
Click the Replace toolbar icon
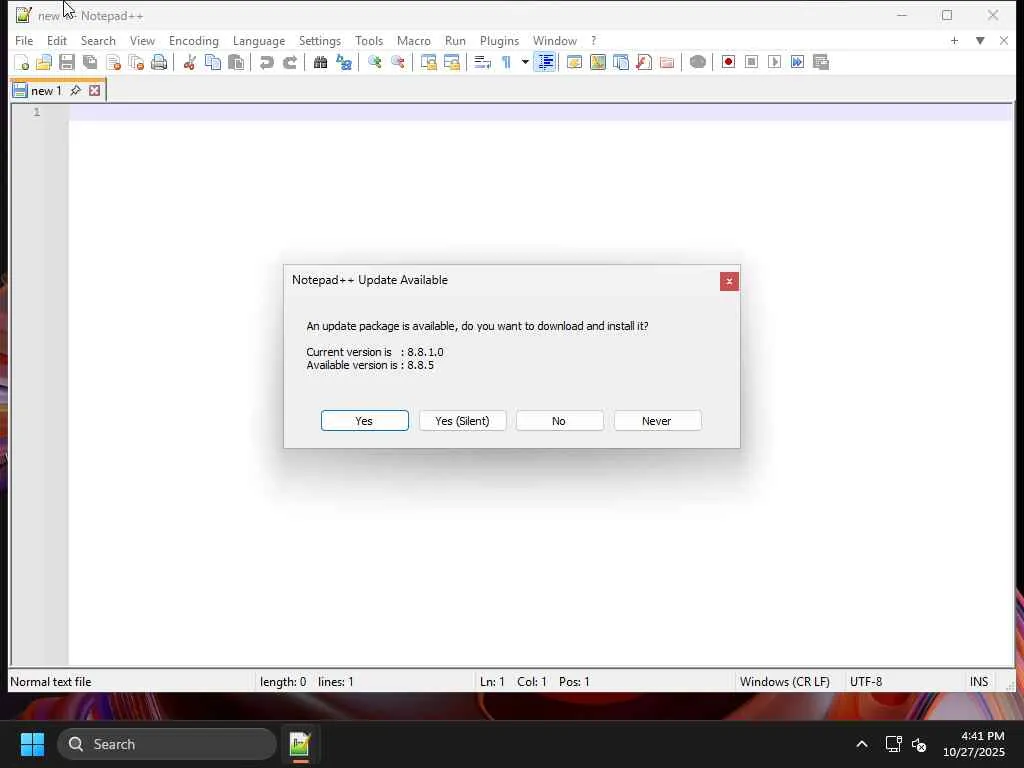[x=344, y=62]
